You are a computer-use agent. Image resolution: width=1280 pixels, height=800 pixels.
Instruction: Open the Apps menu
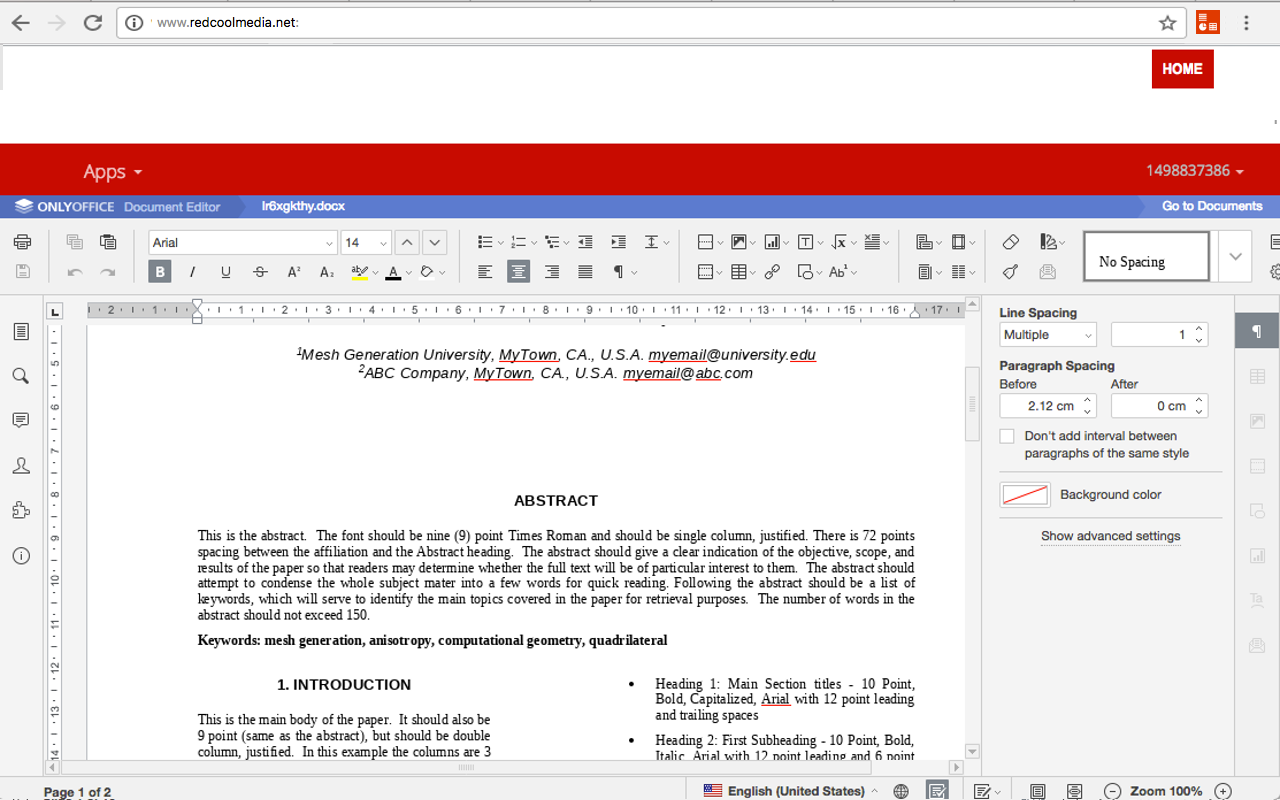click(112, 172)
